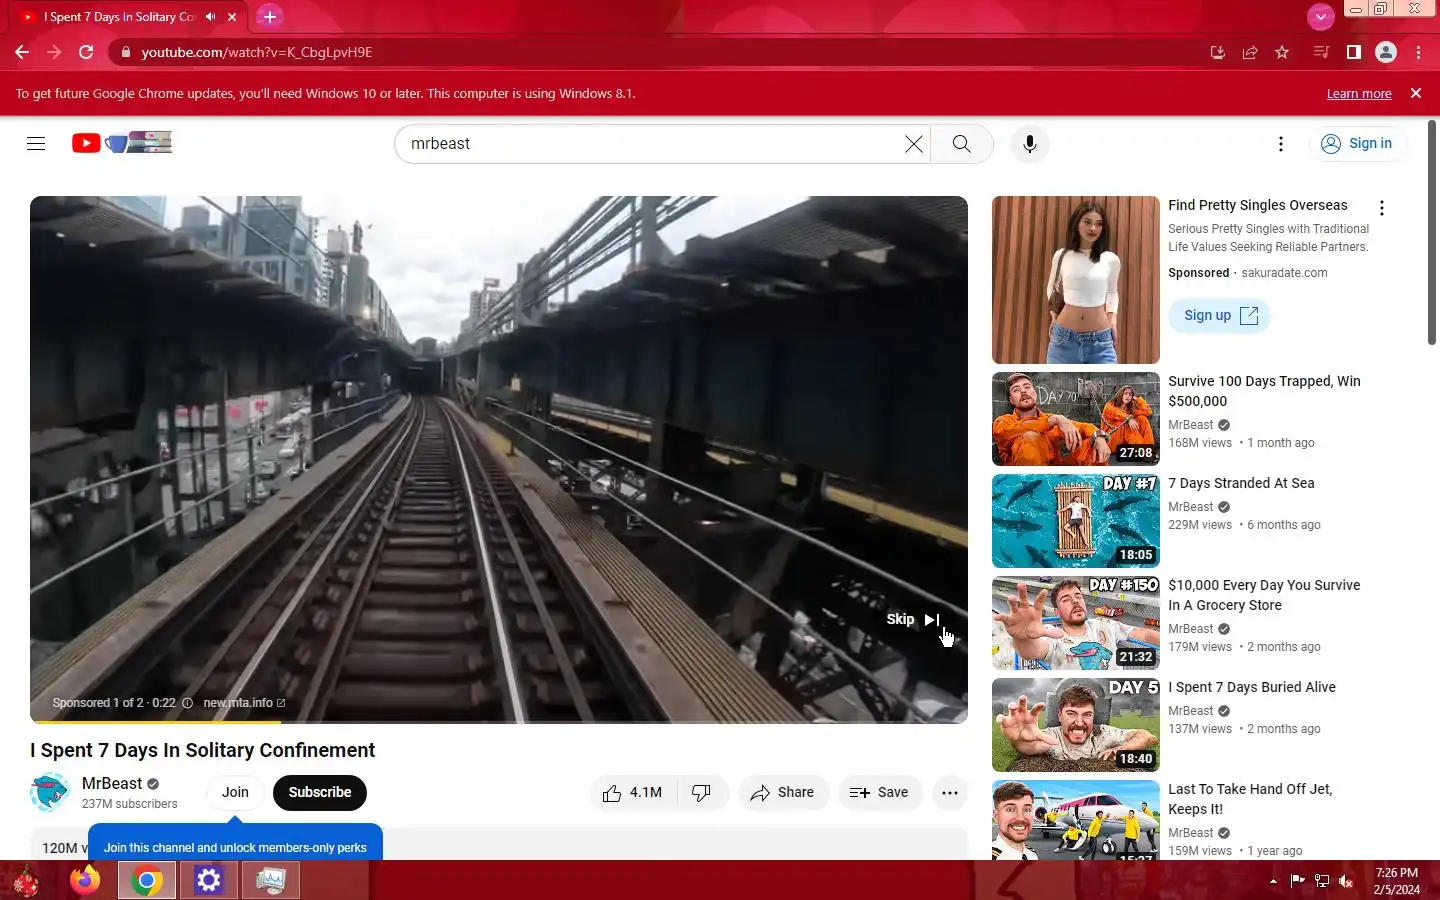
Task: Go forward in browser
Action: click(x=54, y=52)
